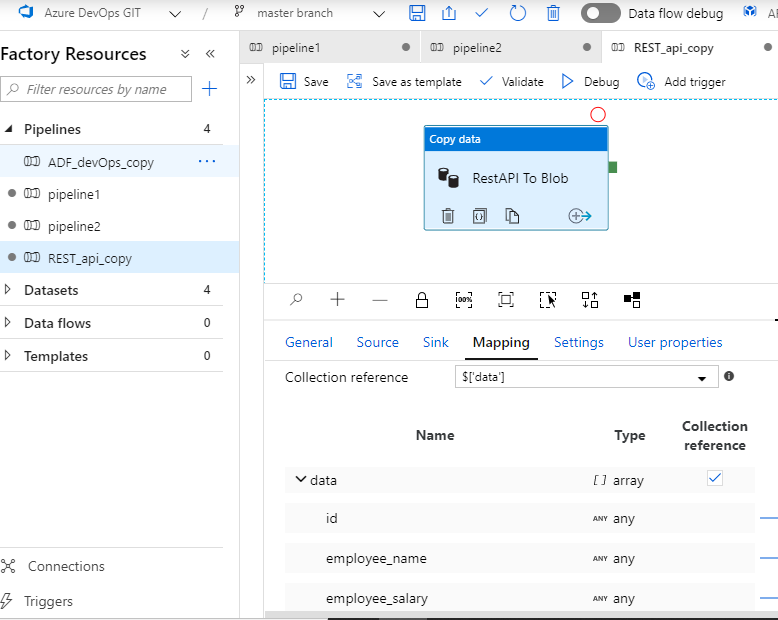Image resolution: width=778 pixels, height=620 pixels.
Task: Click Save as template
Action: (404, 81)
